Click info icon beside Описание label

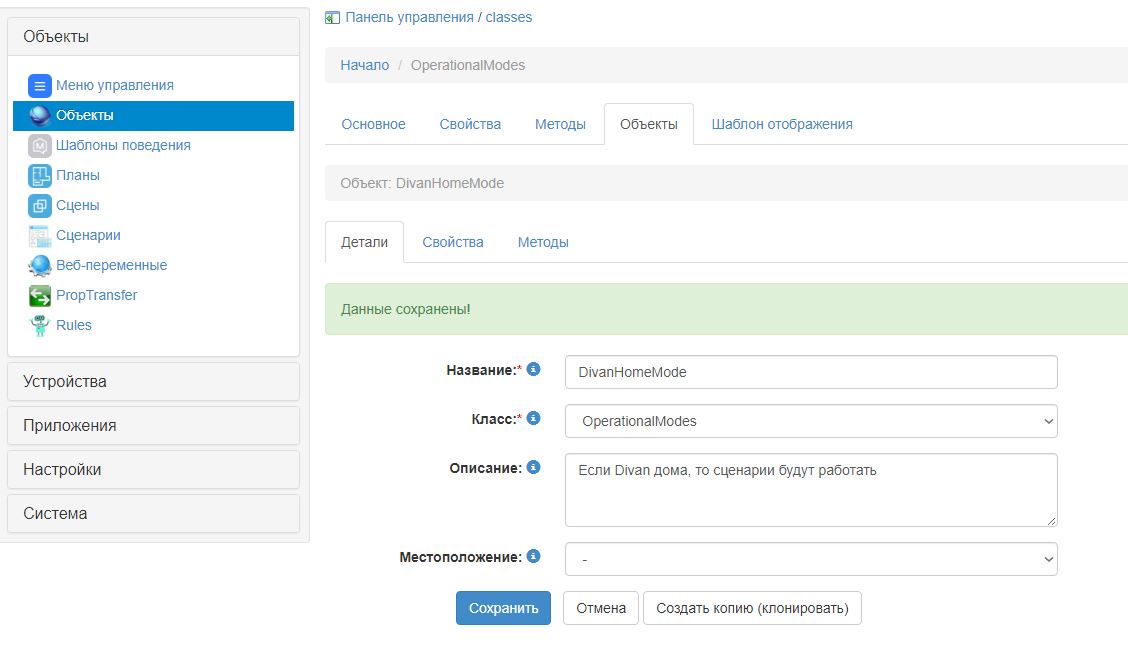pos(533,467)
